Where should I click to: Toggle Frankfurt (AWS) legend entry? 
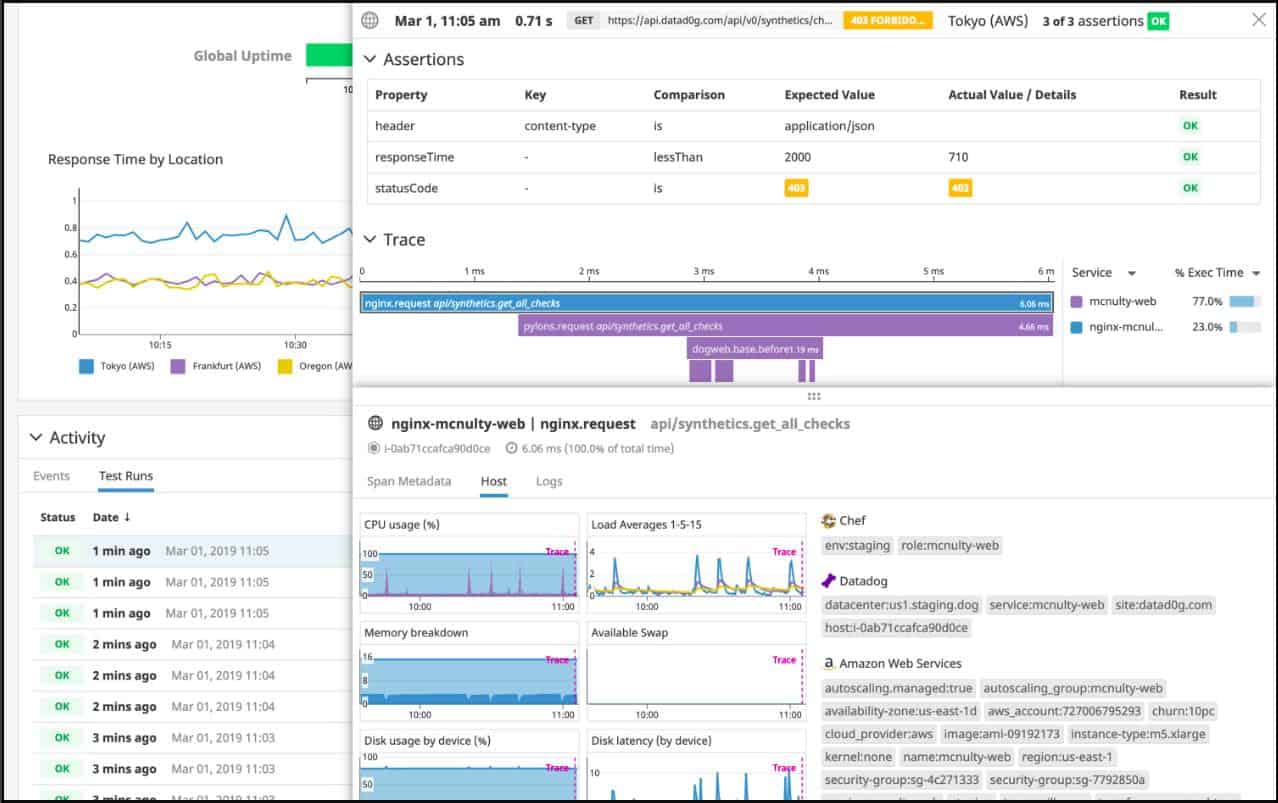216,366
